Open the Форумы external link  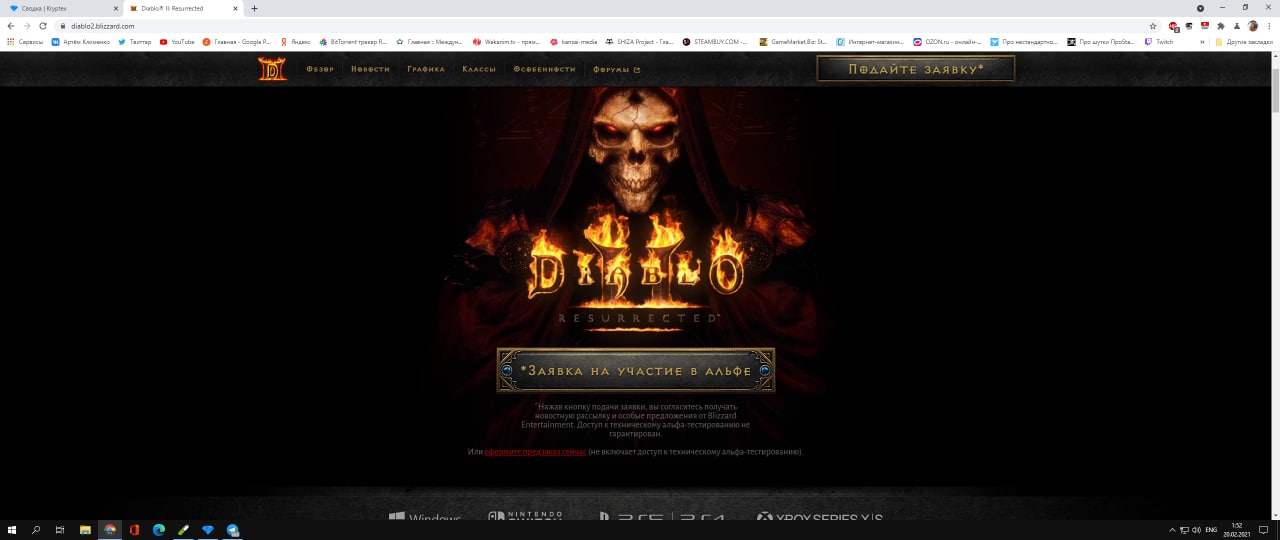616,69
